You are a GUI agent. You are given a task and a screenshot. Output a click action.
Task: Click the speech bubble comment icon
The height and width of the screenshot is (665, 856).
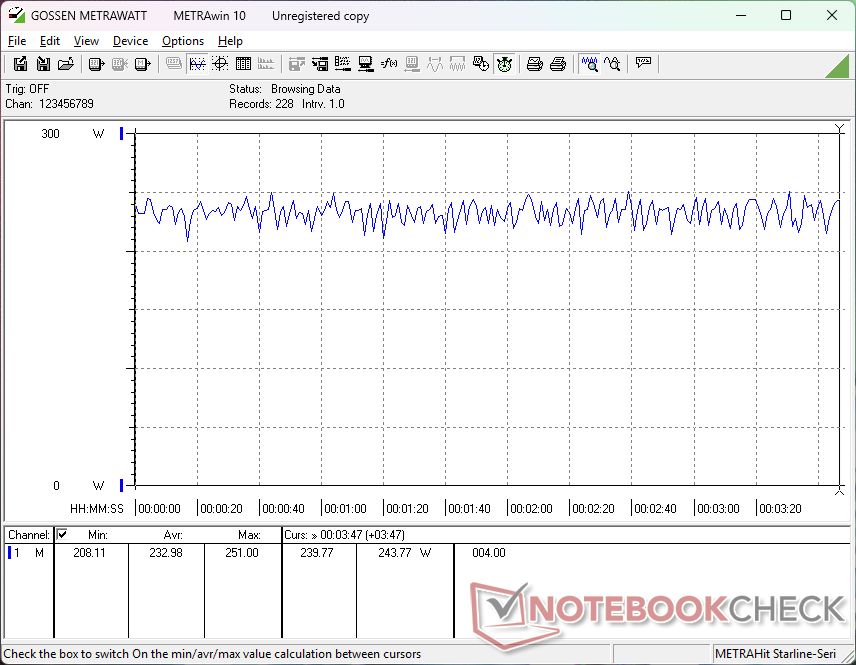point(644,64)
